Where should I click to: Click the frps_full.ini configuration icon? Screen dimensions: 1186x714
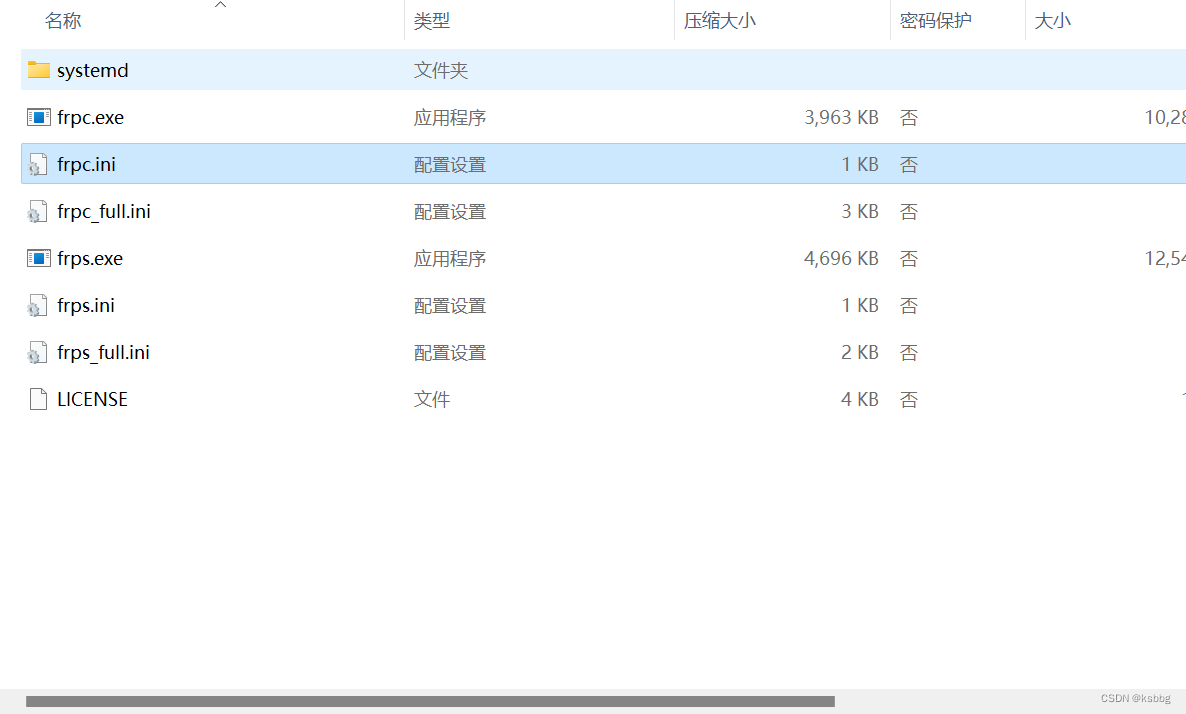[37, 352]
